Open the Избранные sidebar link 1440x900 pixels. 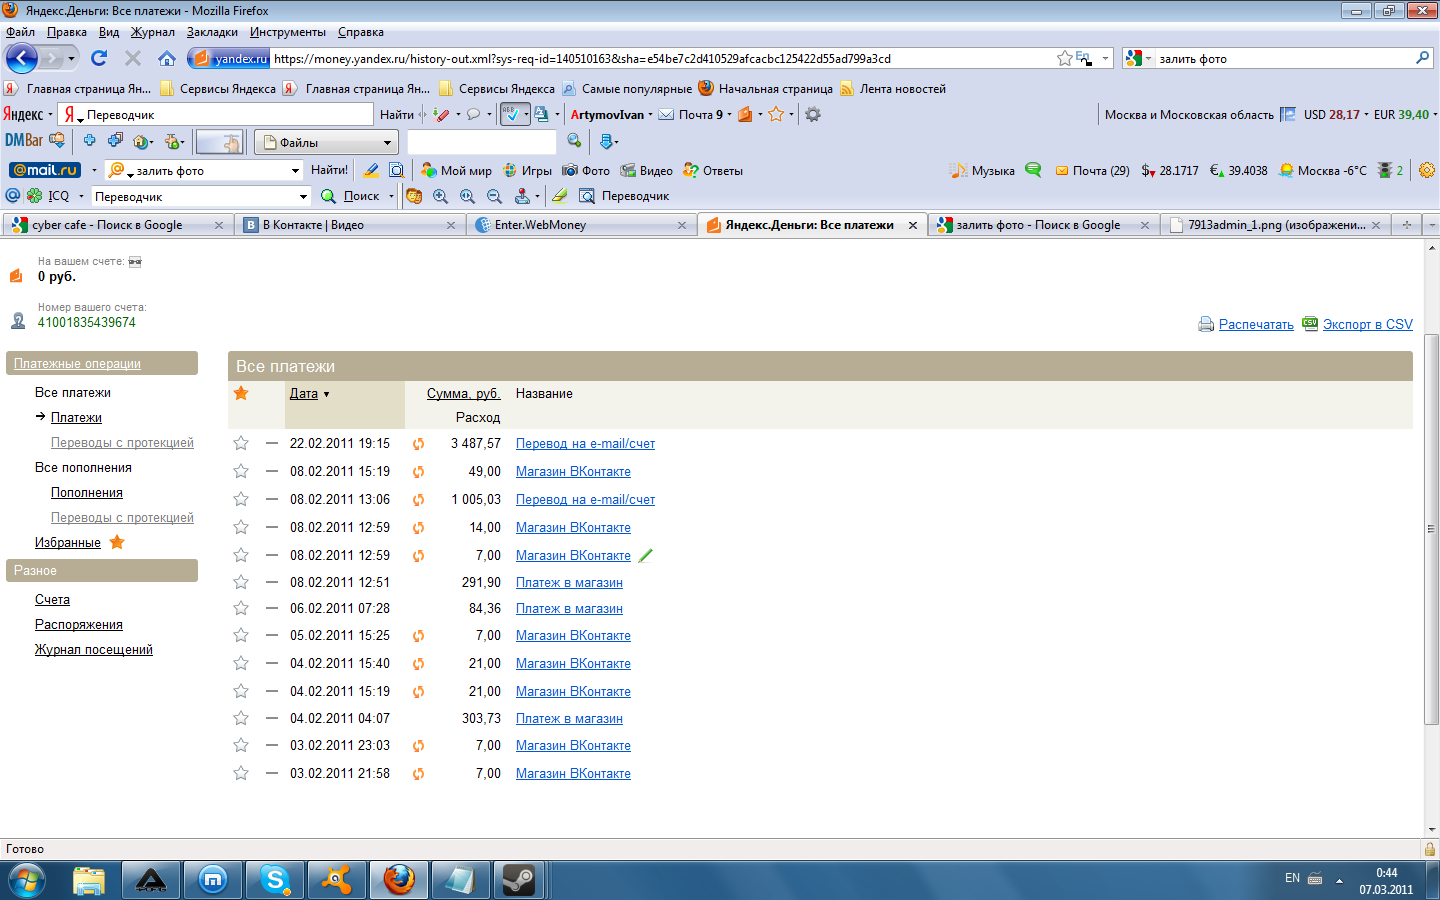68,542
